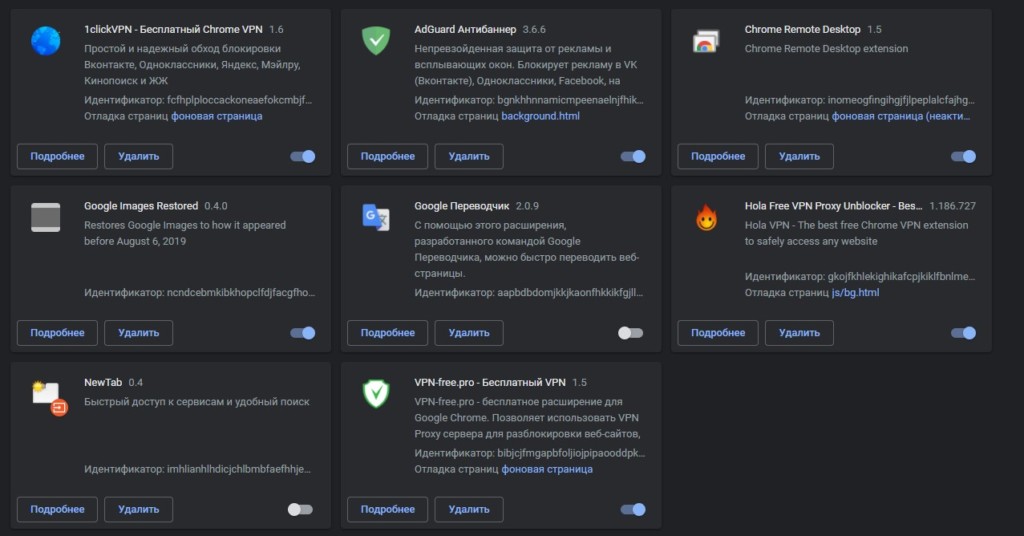
Task: Click Удалить for VPN-free.pro
Action: tap(469, 509)
